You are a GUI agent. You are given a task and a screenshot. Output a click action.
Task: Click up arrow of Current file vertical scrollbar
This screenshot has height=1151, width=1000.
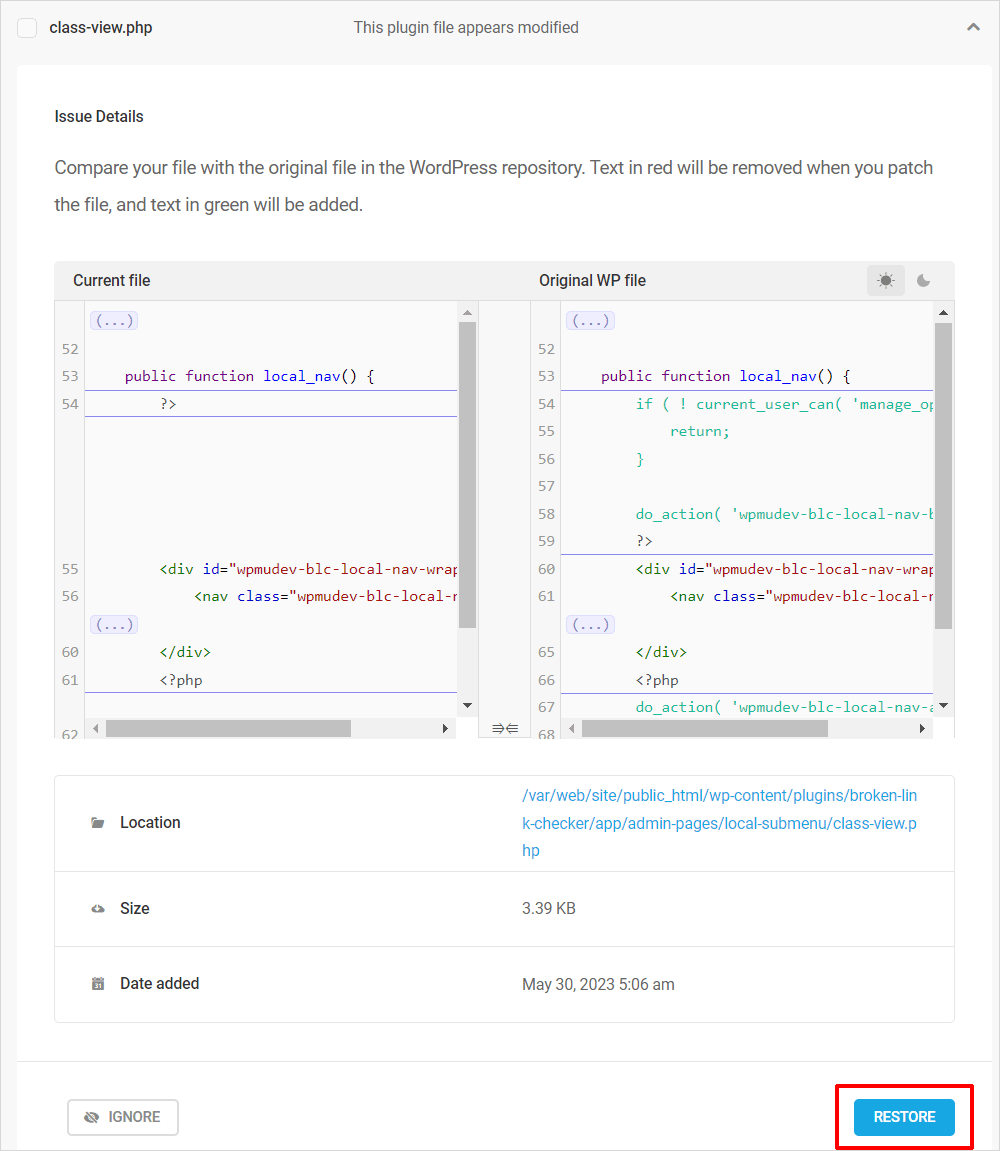coord(467,312)
